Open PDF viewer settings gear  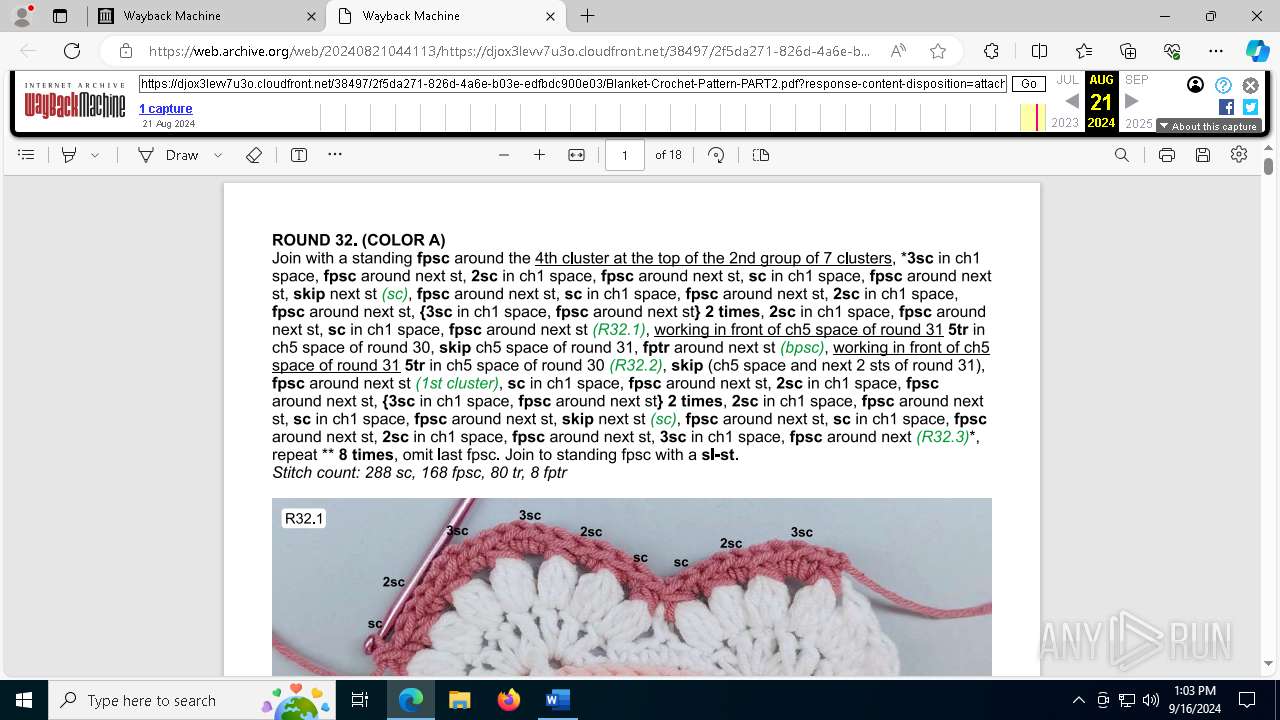point(1239,155)
